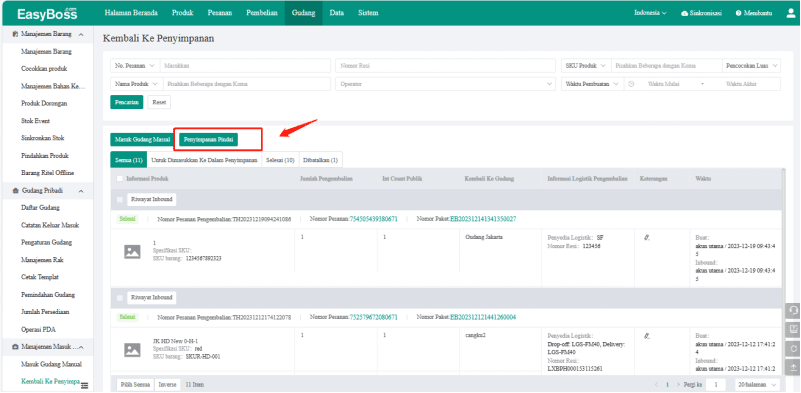Collapse the Gudang Pribadi sidebar section
Viewport: 801px width, 393px height.
pyautogui.click(x=81, y=190)
